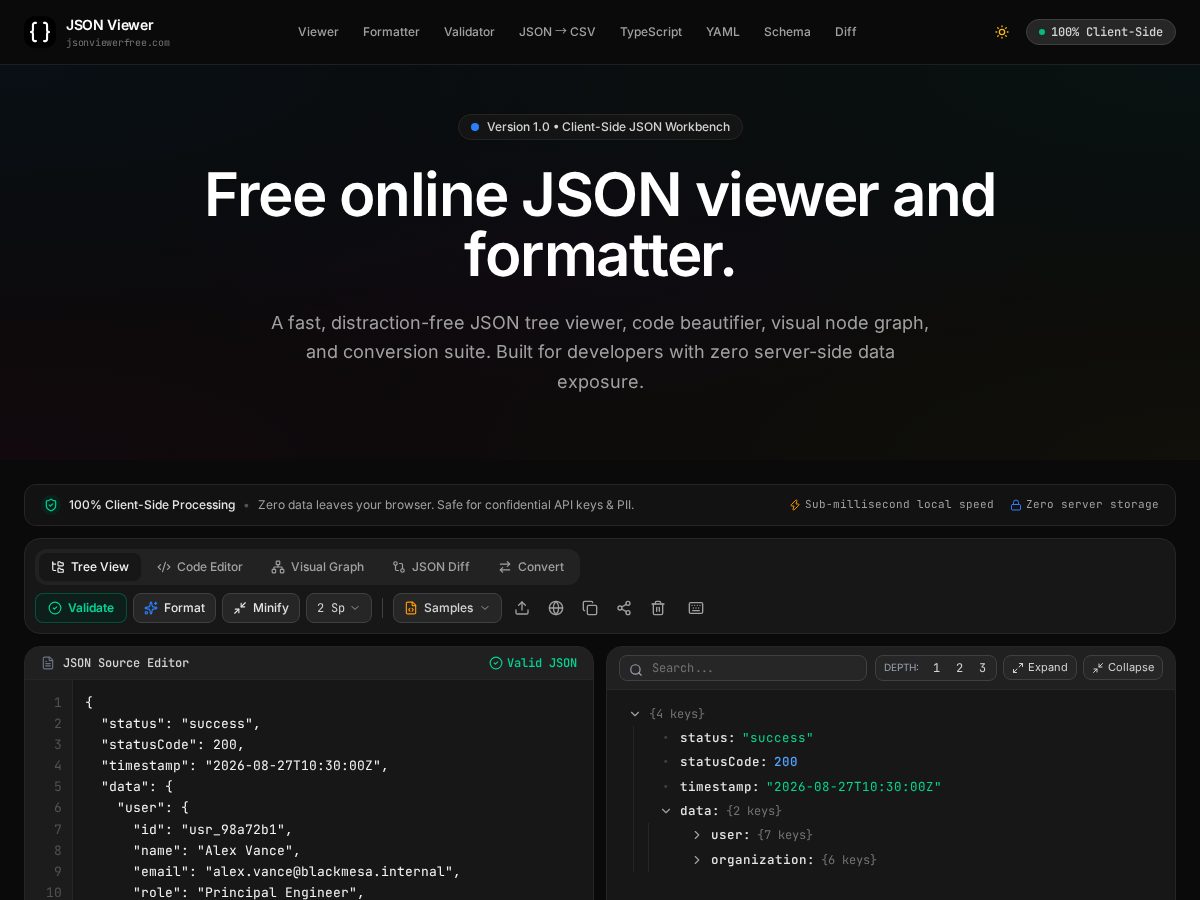Select the timestamp tree row
This screenshot has width=1200, height=900.
(810, 787)
